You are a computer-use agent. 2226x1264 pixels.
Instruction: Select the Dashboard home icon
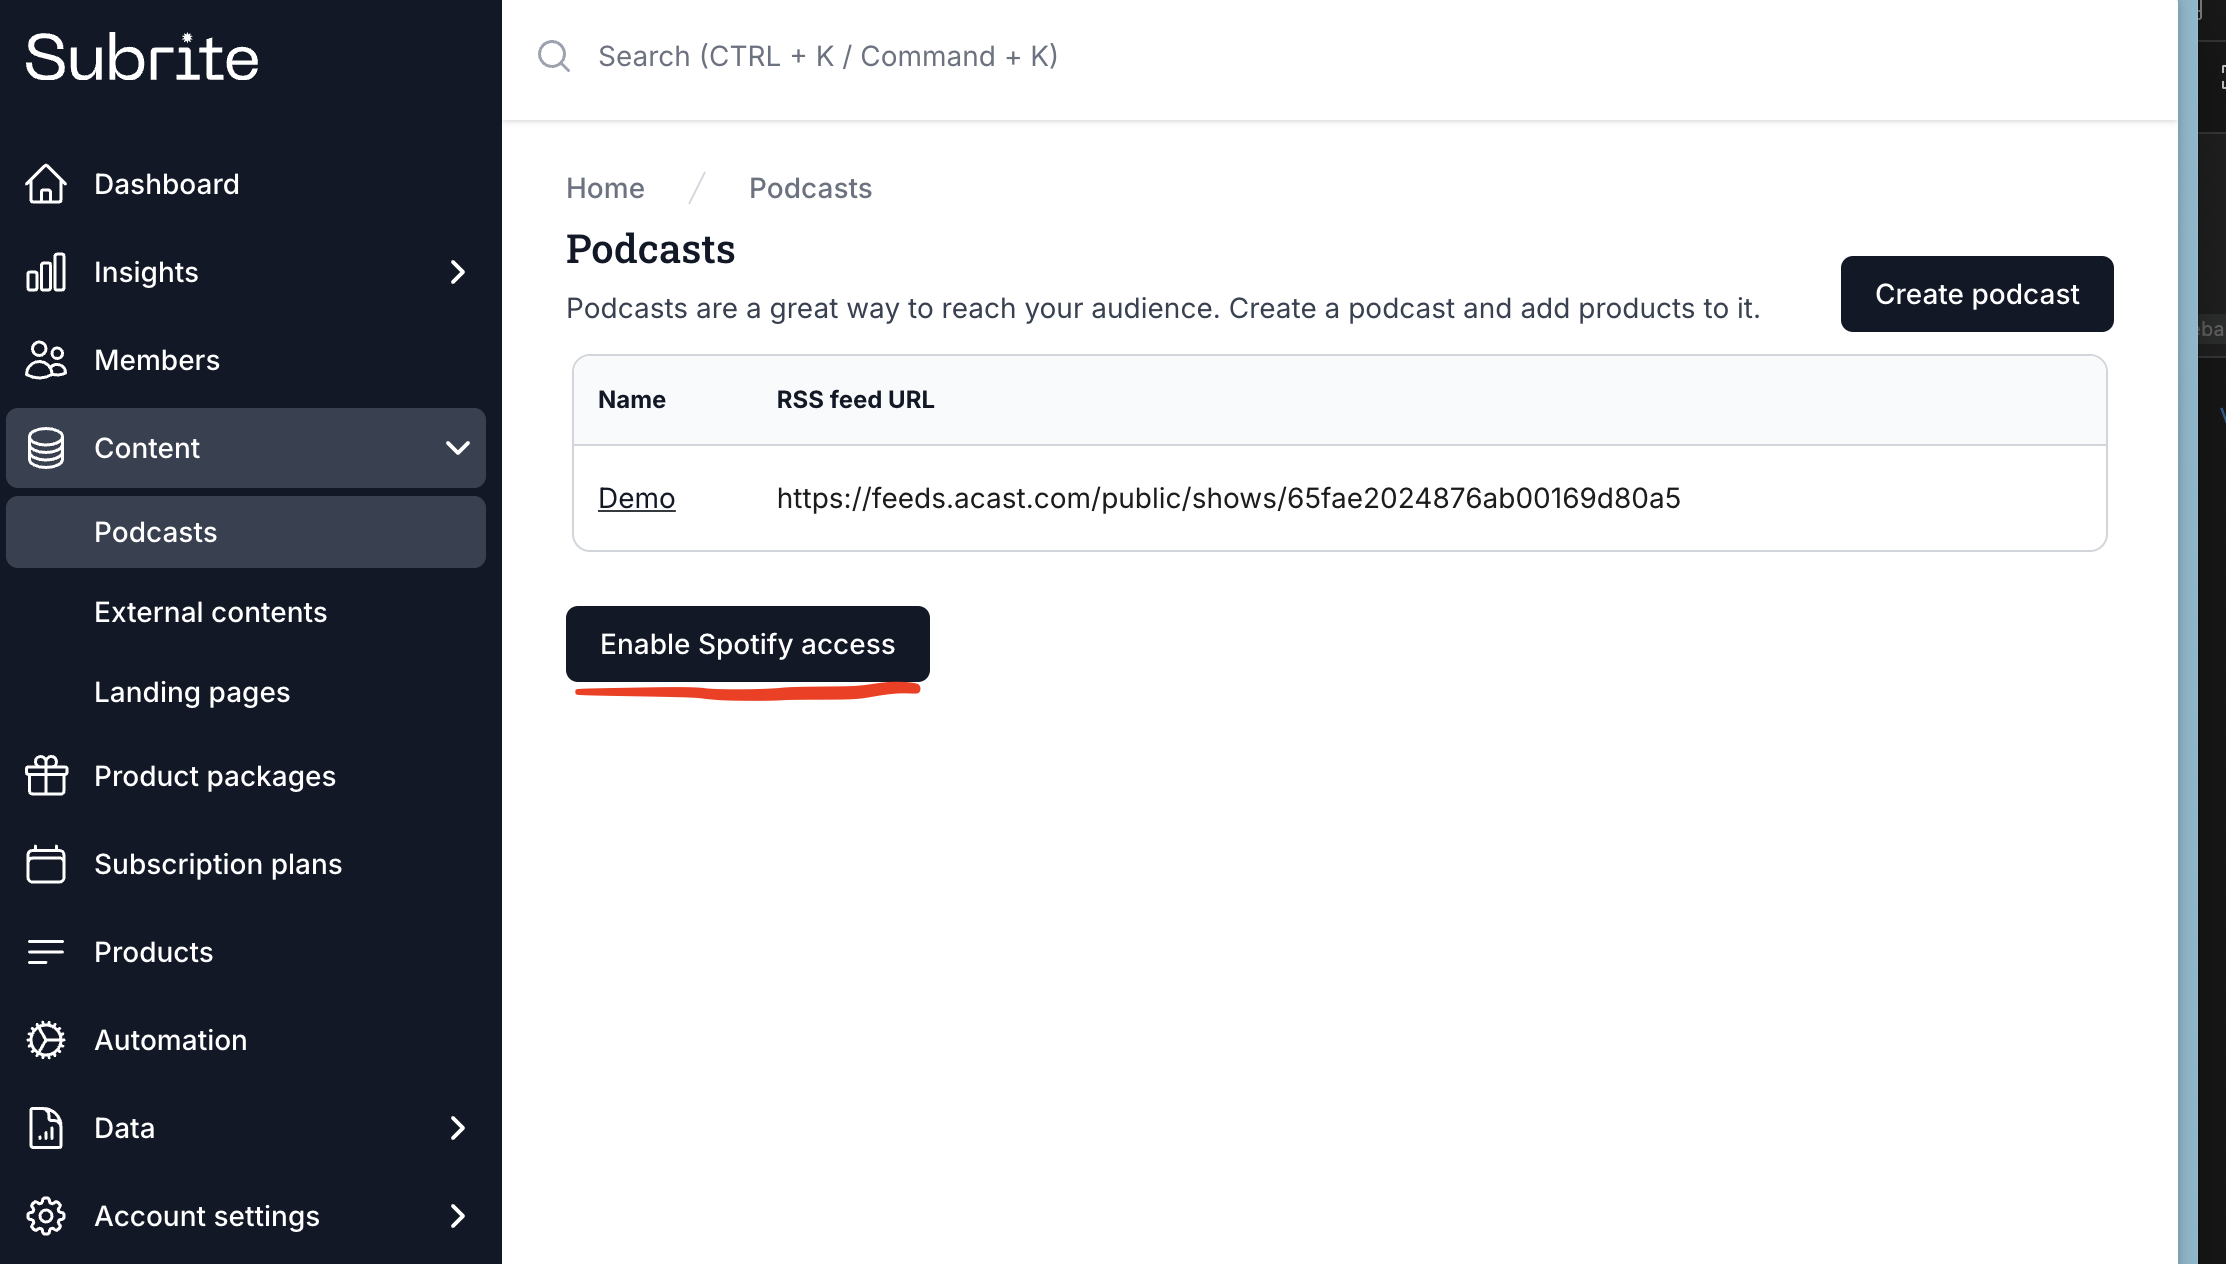point(45,184)
